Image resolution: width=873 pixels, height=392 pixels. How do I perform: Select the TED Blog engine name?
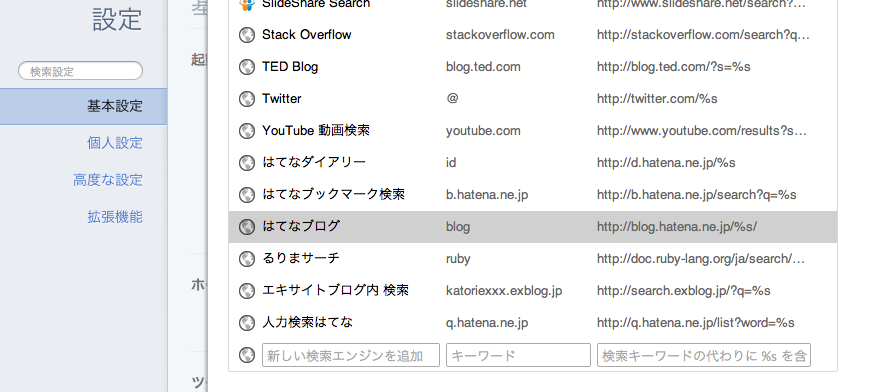point(290,67)
